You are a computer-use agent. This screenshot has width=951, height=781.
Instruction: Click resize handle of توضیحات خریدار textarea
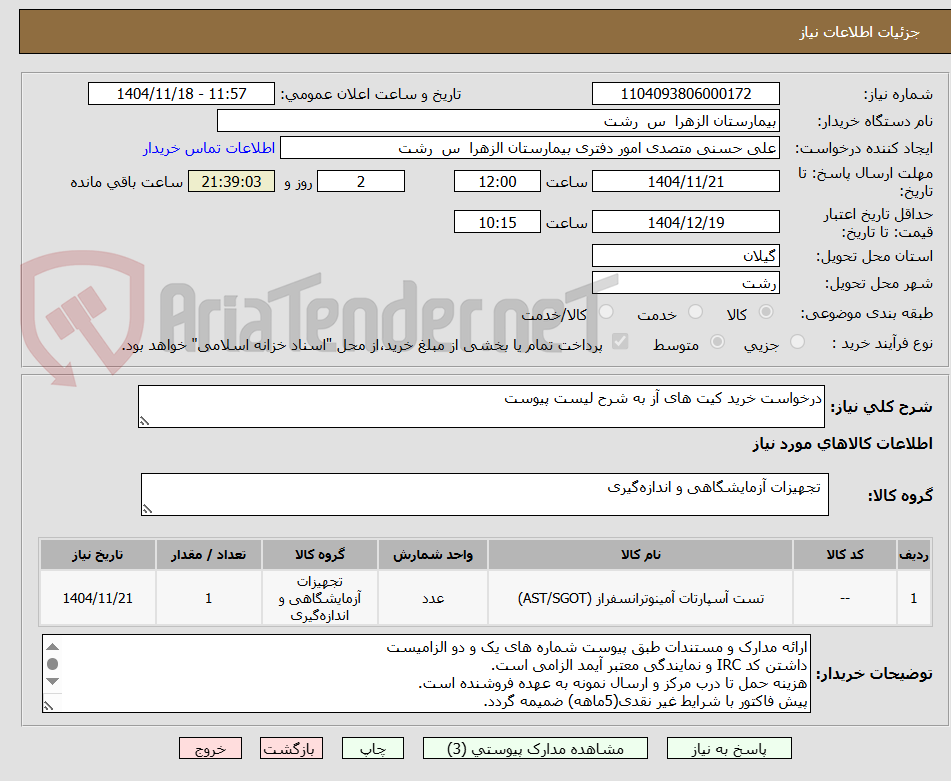49,706
